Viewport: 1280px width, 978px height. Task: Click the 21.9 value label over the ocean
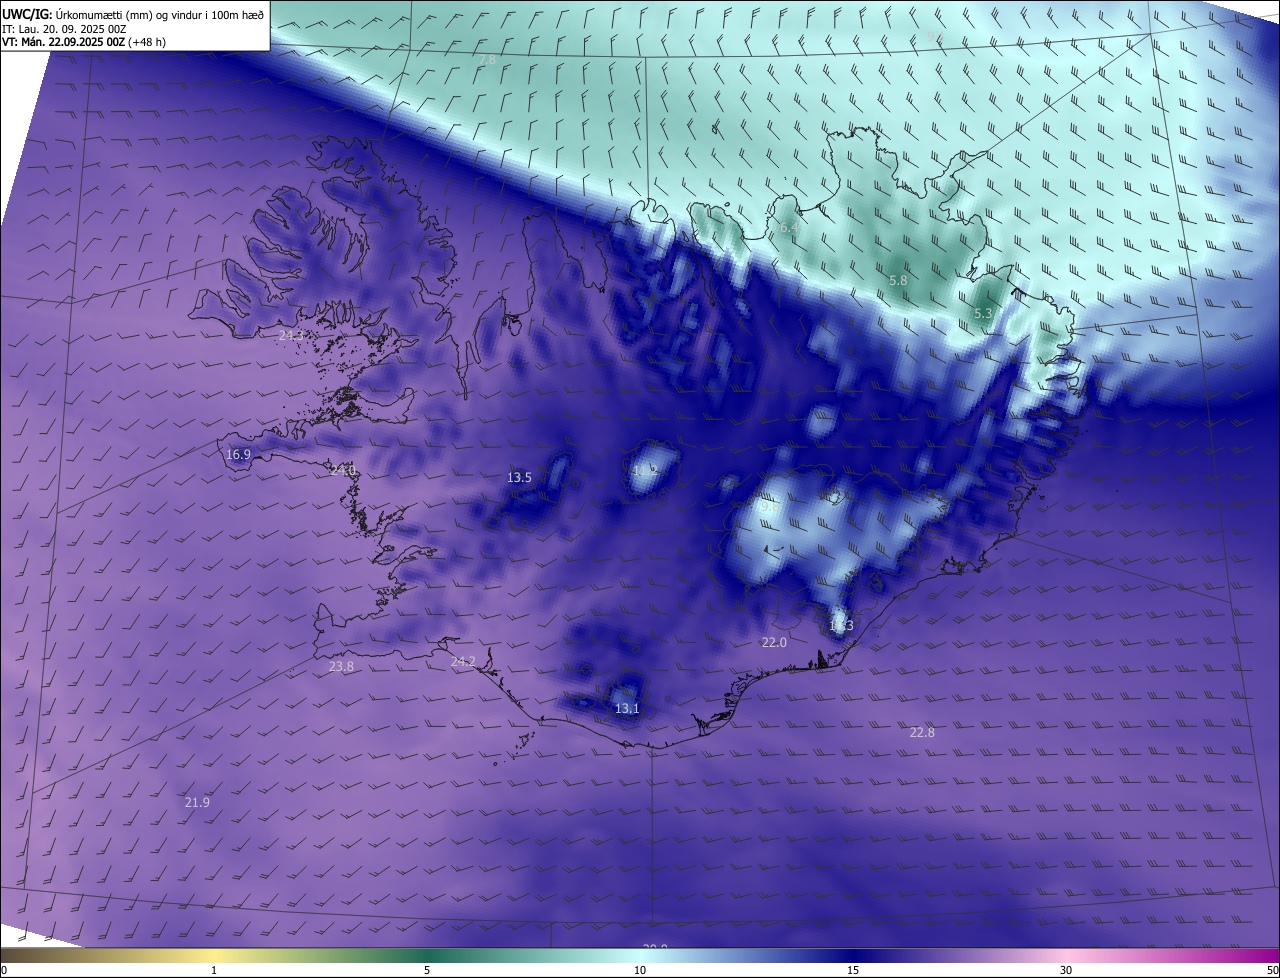[197, 803]
